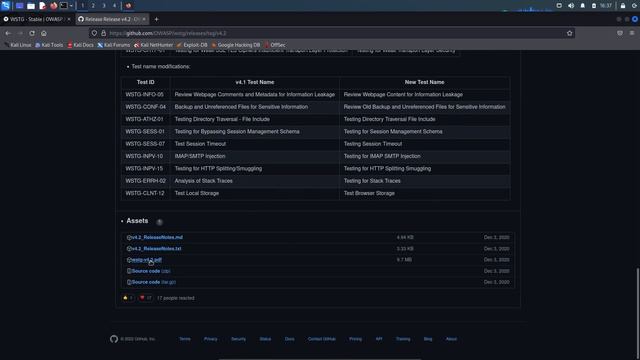Close the WSTG - Stable OWASP tab
The image size is (640, 360).
coord(69,19)
